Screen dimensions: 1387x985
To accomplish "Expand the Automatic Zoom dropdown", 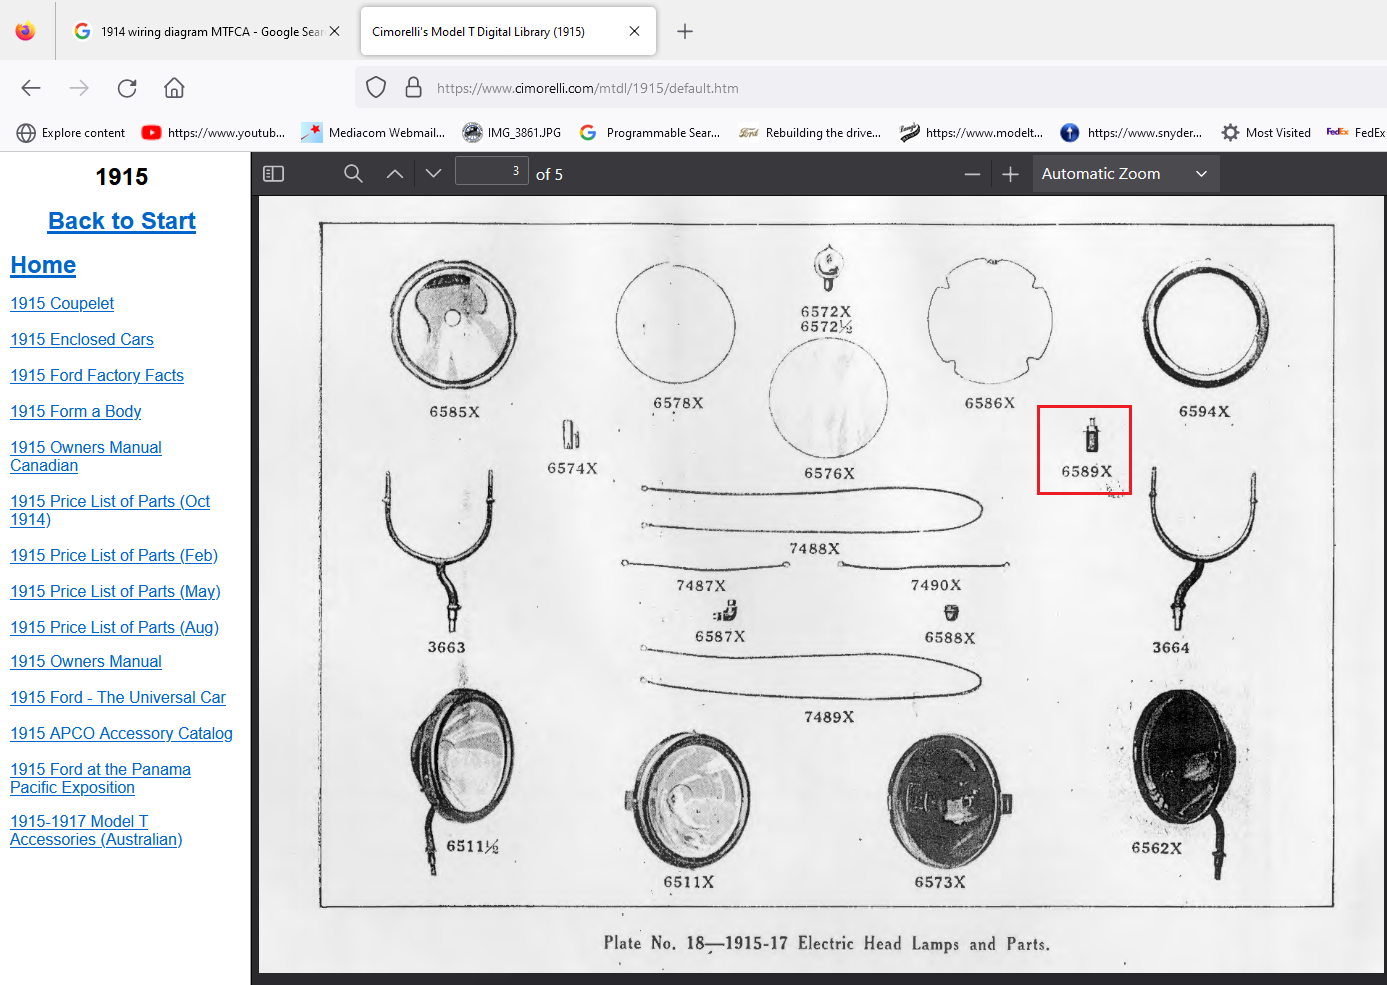I will 1125,174.
